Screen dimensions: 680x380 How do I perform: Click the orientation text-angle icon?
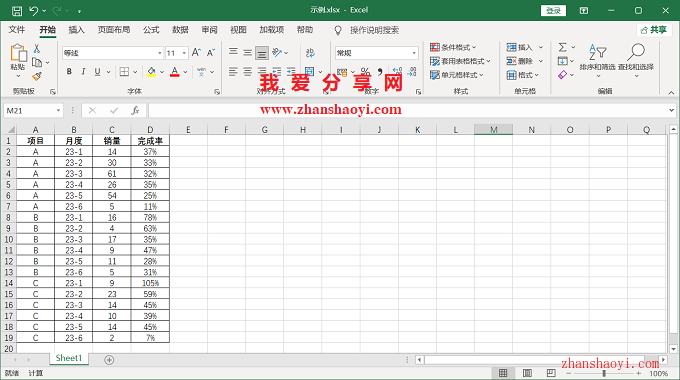(x=277, y=52)
